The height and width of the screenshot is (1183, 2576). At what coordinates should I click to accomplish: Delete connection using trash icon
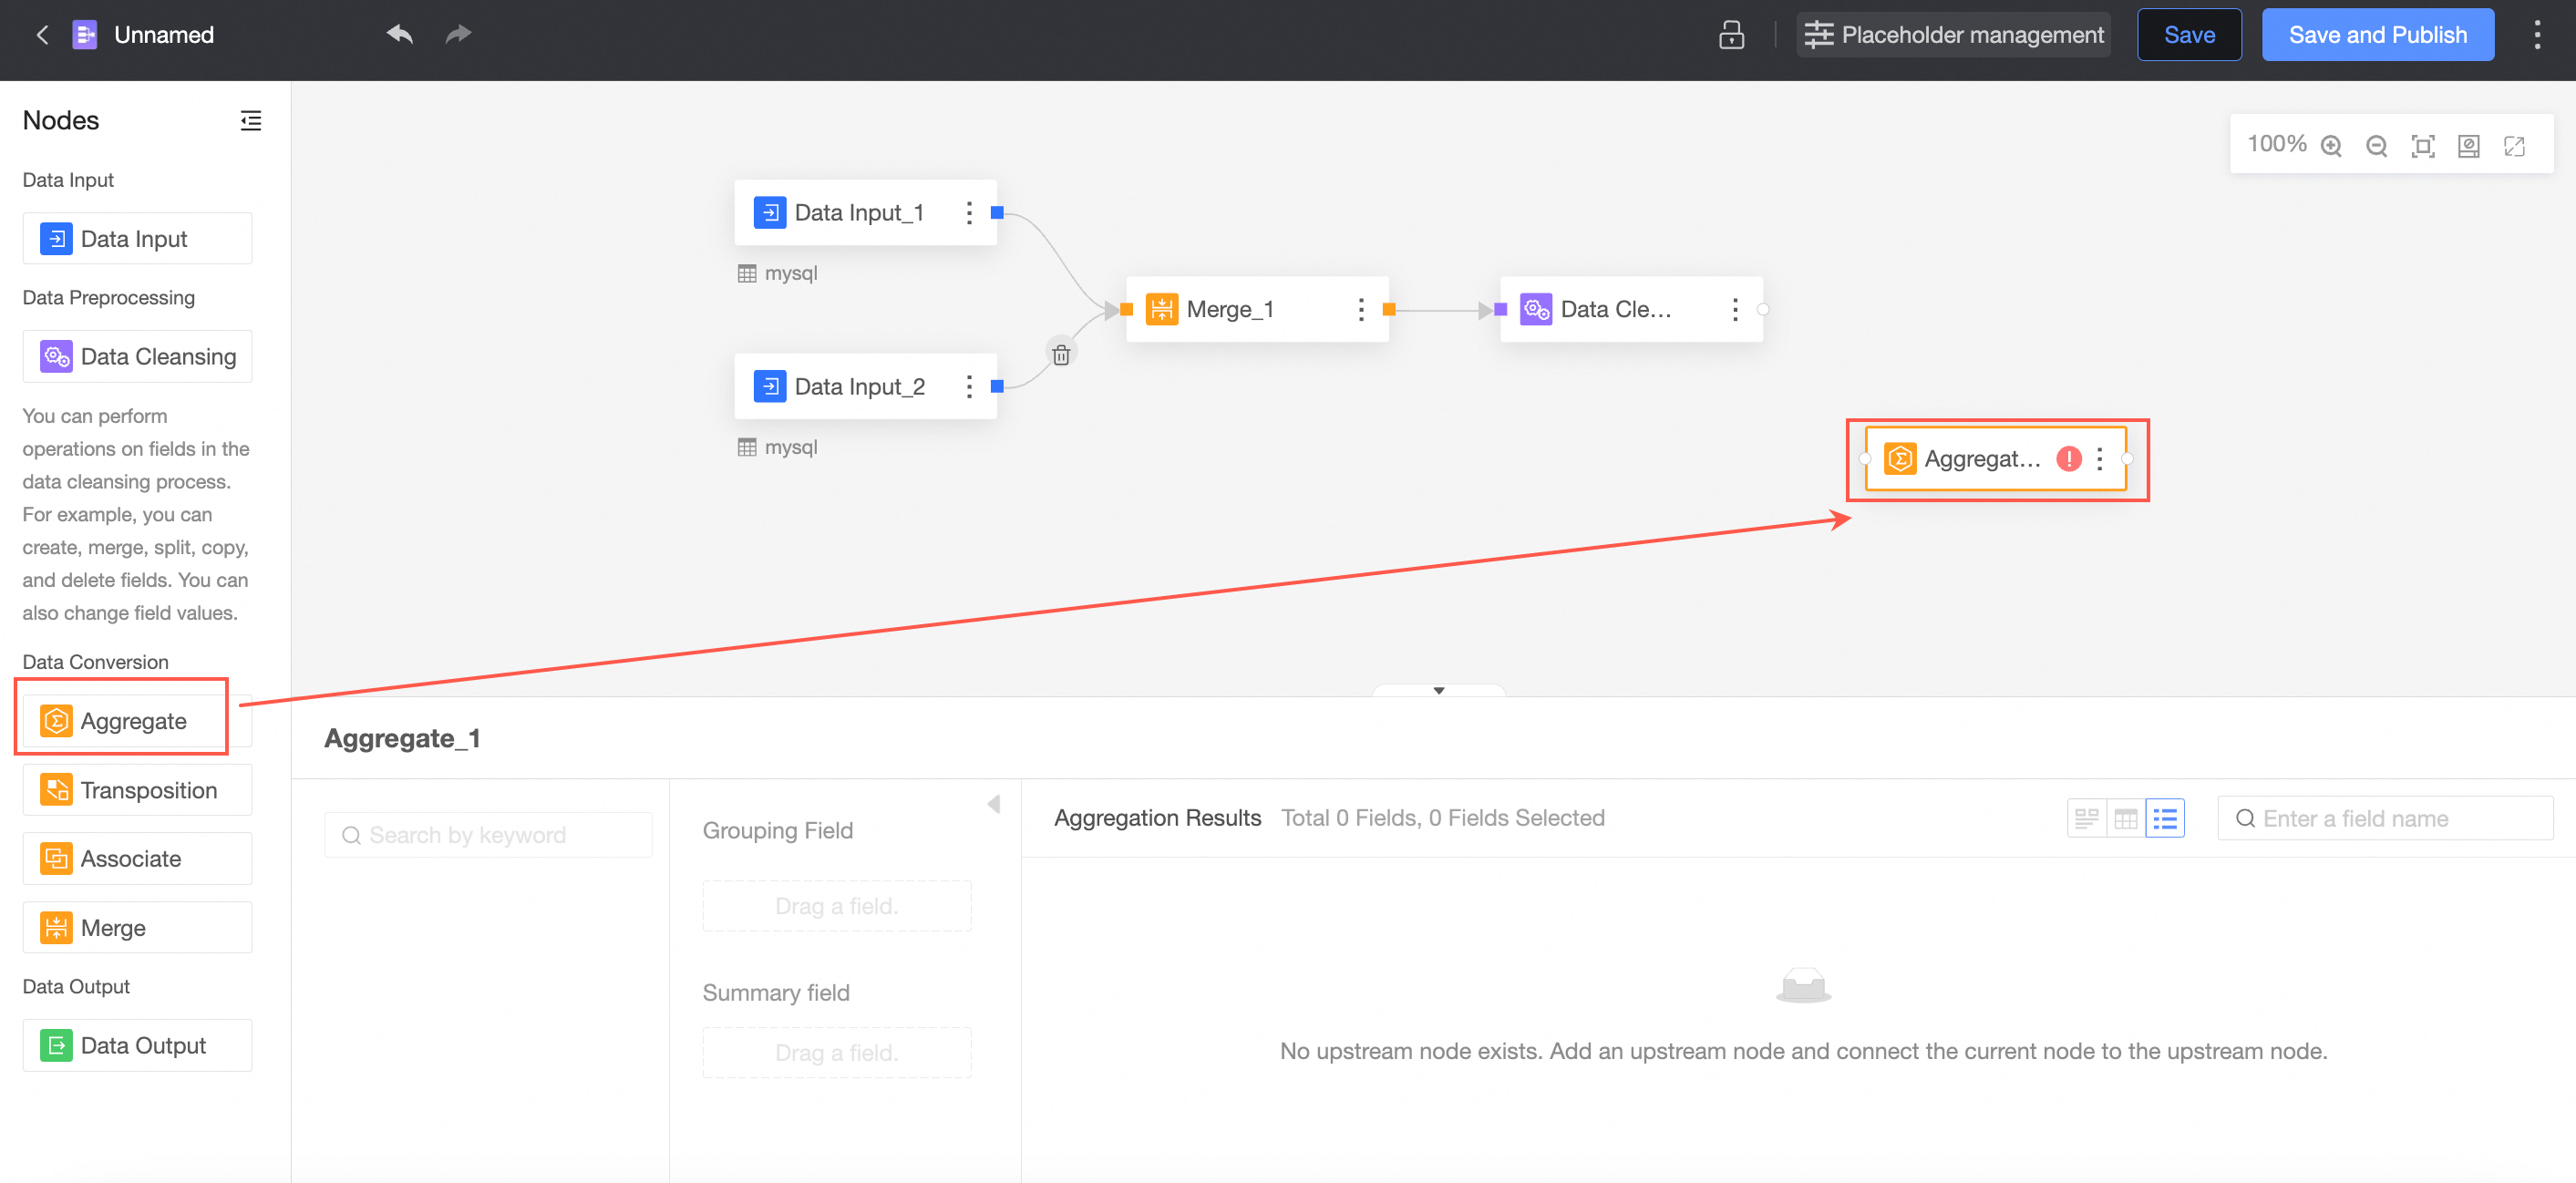click(1061, 354)
